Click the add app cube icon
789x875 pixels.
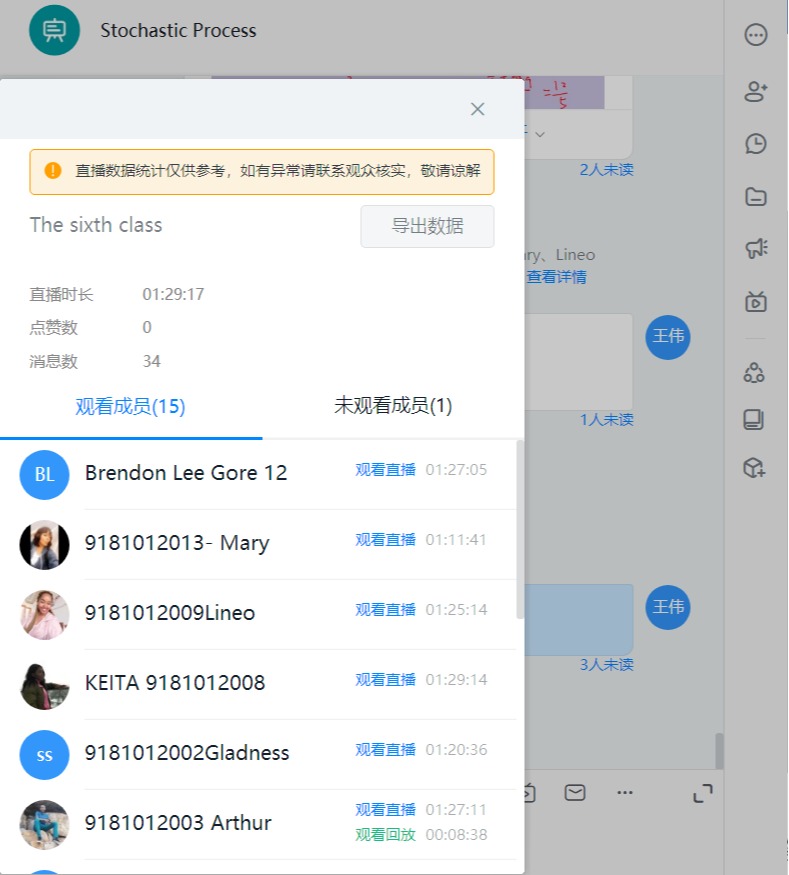[x=755, y=467]
